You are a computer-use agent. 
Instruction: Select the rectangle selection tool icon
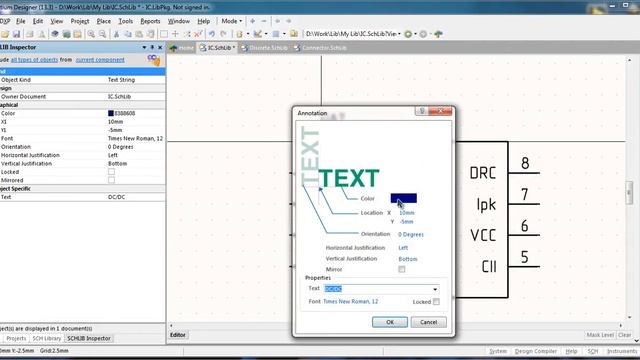[164, 34]
